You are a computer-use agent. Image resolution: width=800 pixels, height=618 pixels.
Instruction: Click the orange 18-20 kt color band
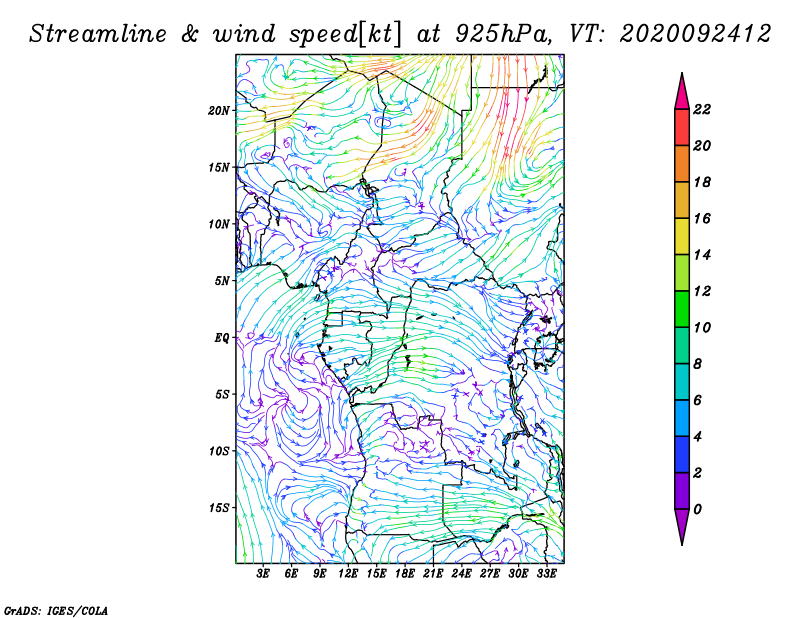click(x=682, y=164)
